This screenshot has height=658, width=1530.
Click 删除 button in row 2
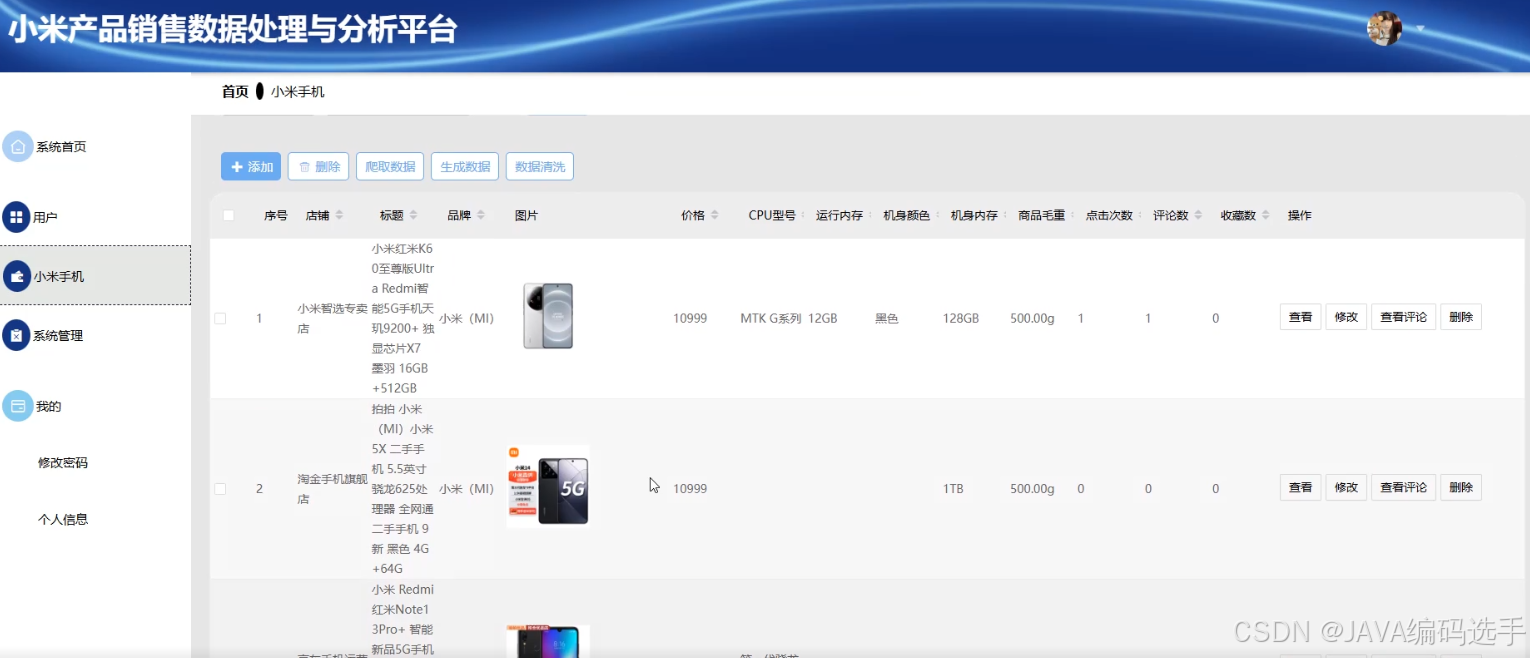(x=1461, y=487)
